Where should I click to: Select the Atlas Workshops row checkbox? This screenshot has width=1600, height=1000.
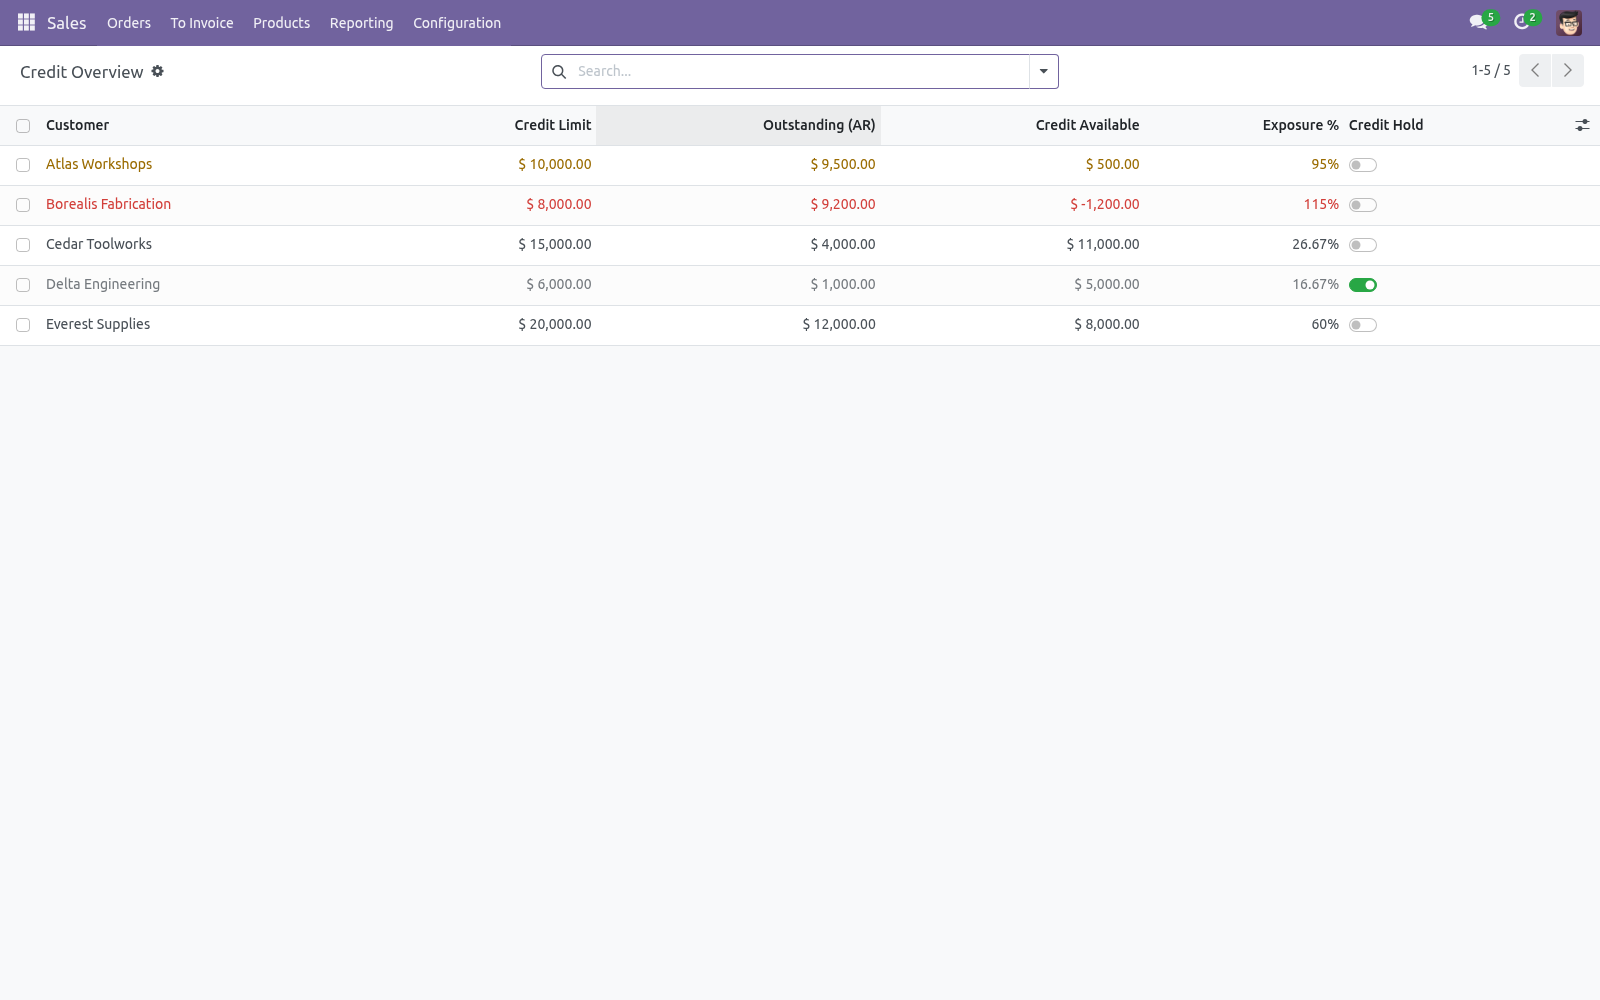pyautogui.click(x=23, y=165)
